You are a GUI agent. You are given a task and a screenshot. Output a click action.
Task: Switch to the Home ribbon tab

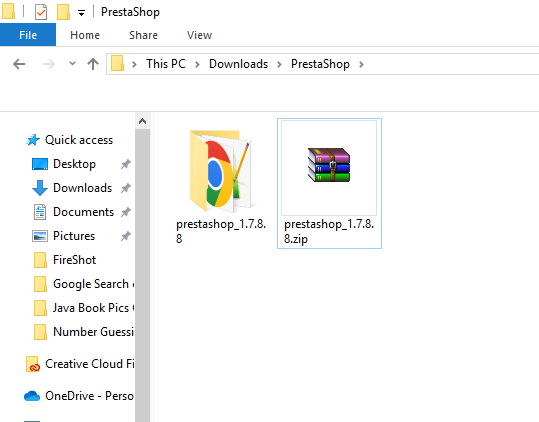(x=85, y=35)
